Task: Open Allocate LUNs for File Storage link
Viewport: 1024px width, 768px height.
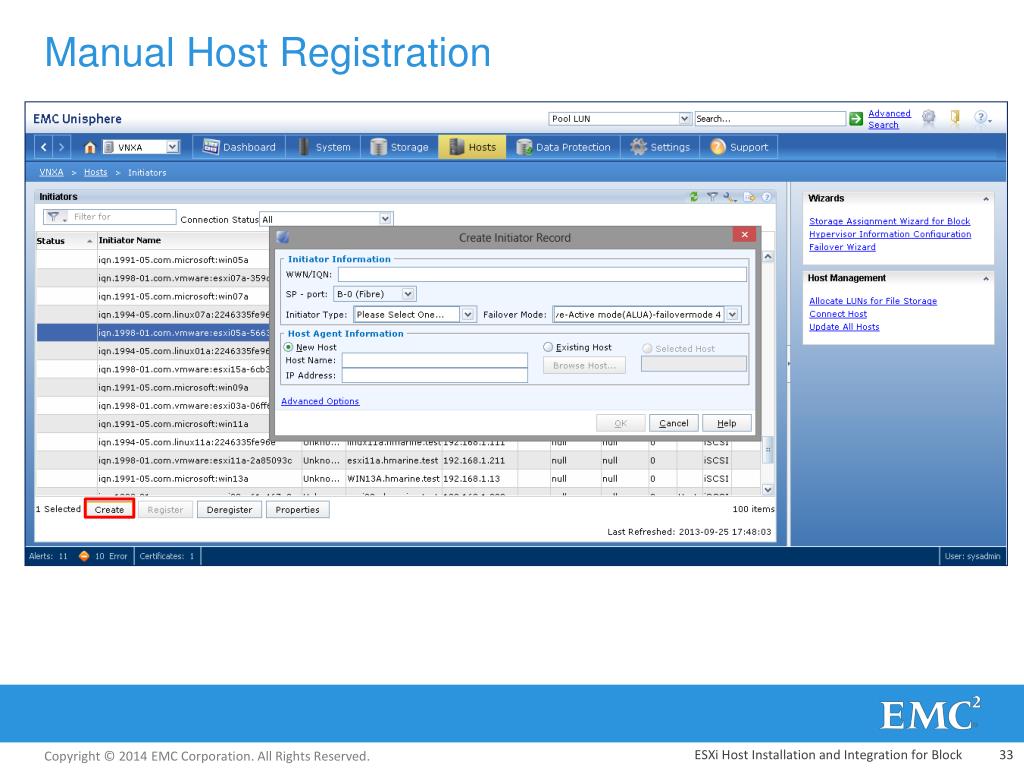Action: (873, 301)
